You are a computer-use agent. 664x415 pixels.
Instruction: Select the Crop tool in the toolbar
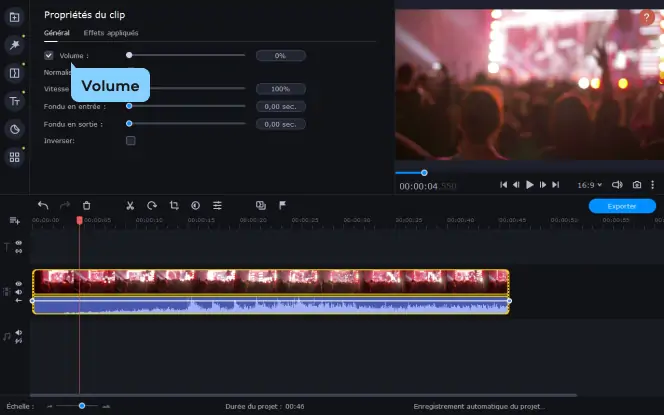point(174,205)
